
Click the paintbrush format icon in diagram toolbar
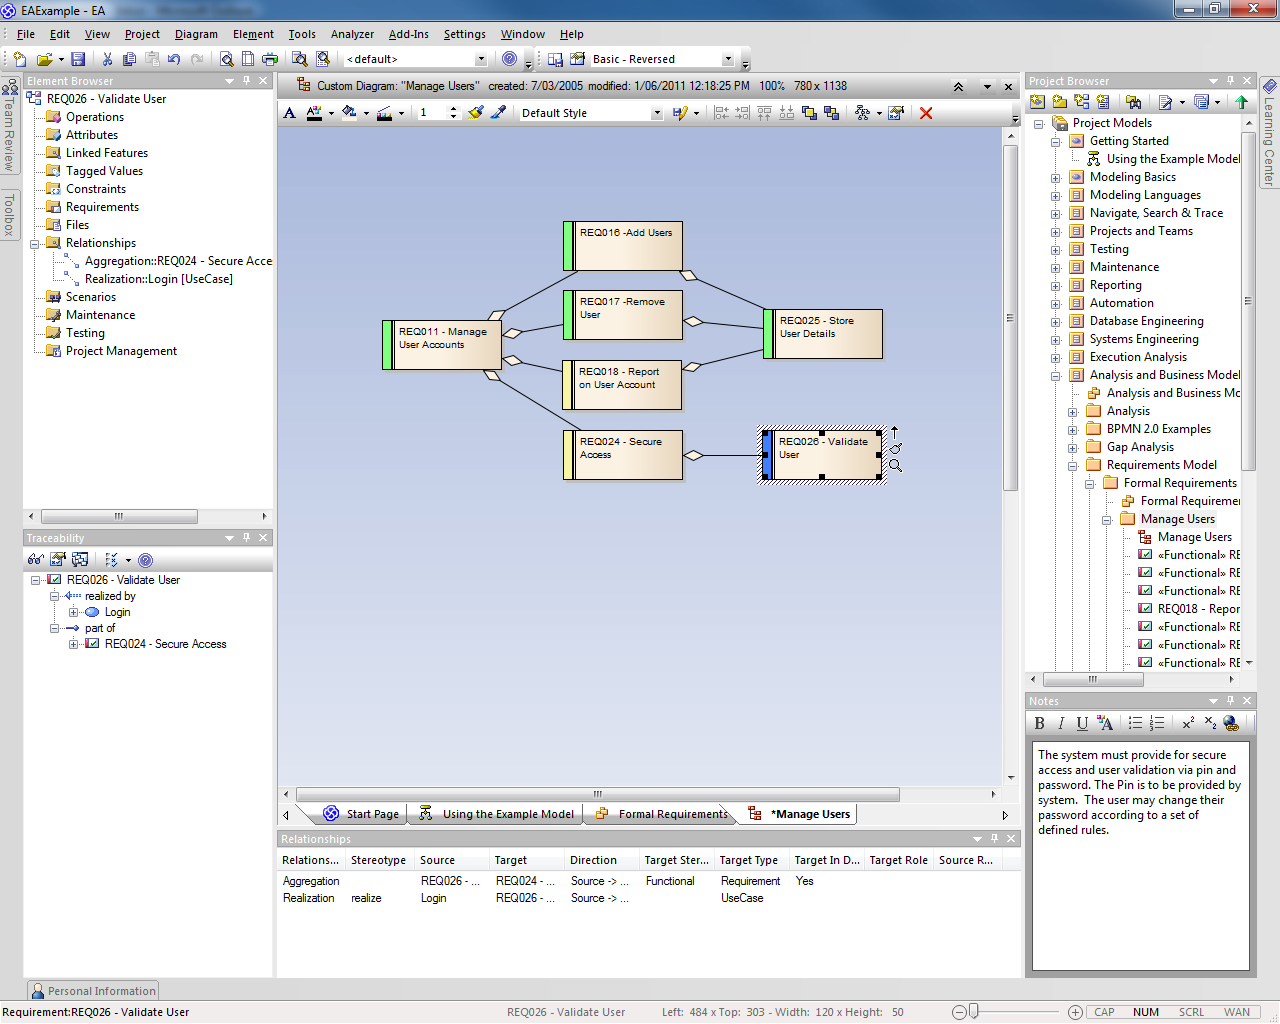(476, 113)
